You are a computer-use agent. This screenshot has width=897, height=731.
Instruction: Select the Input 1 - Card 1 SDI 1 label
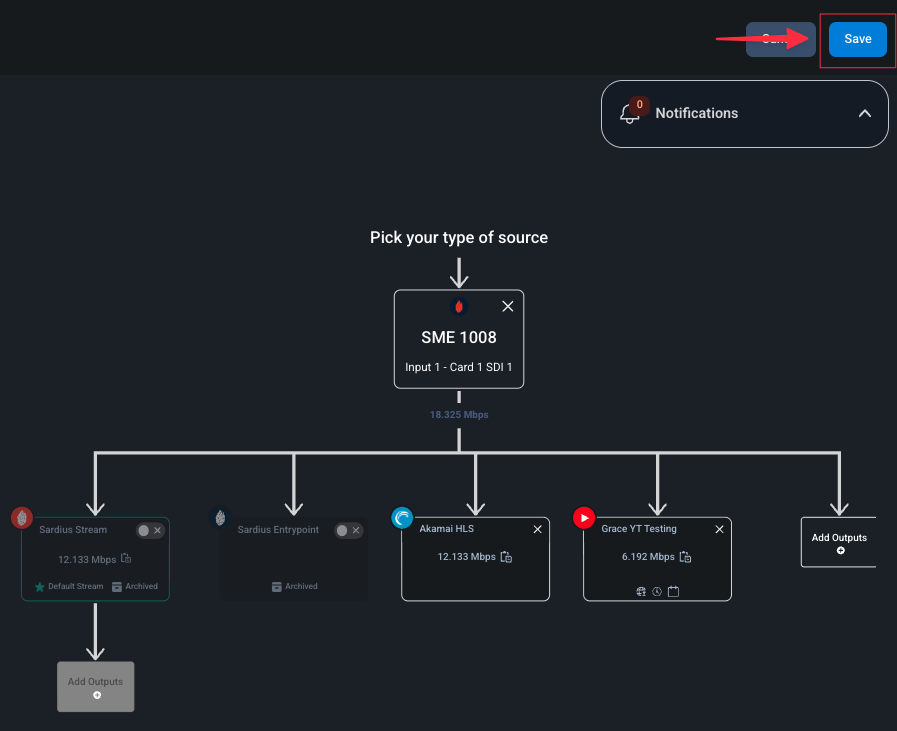[x=459, y=367]
